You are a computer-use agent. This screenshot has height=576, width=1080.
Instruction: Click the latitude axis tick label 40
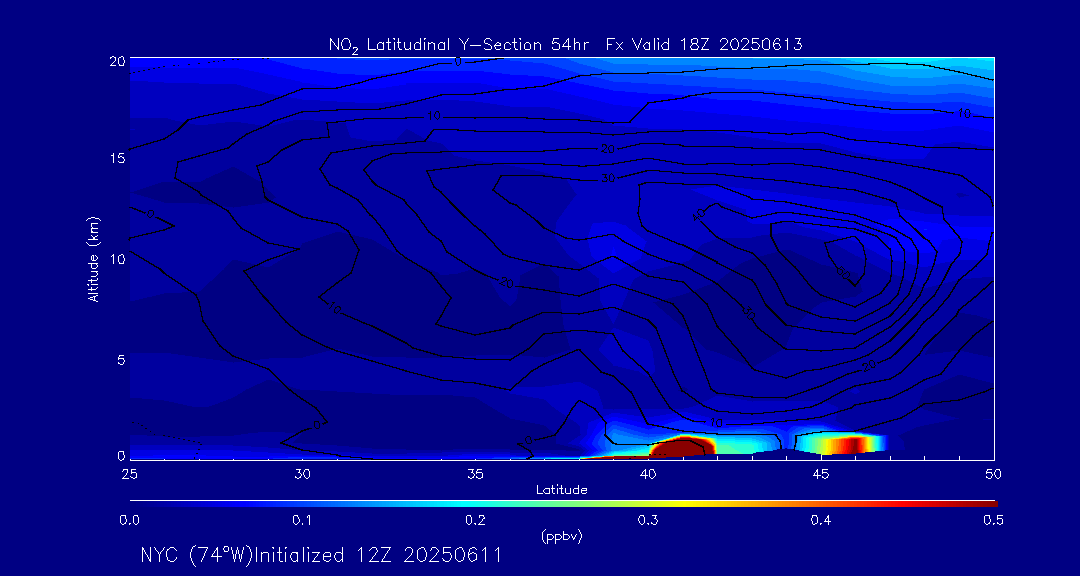648,473
